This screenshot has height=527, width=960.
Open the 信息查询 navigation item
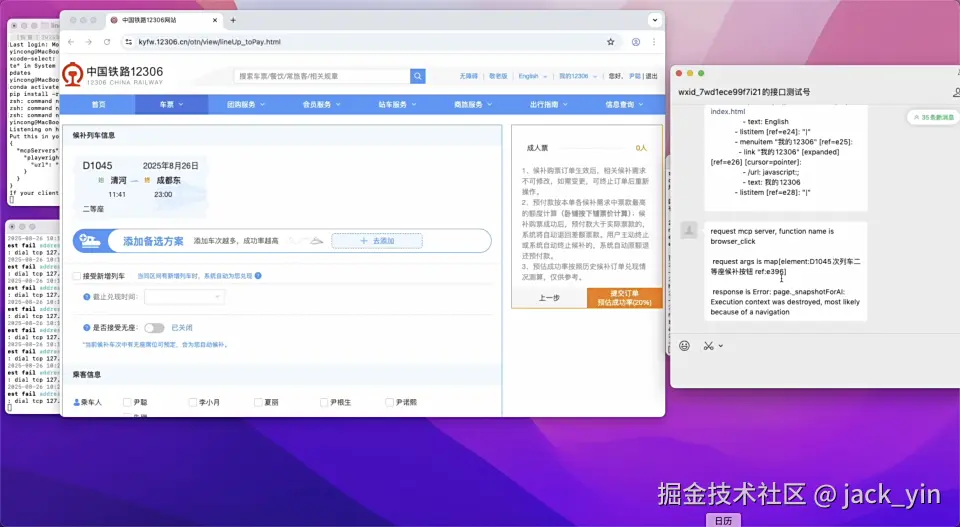click(x=624, y=105)
